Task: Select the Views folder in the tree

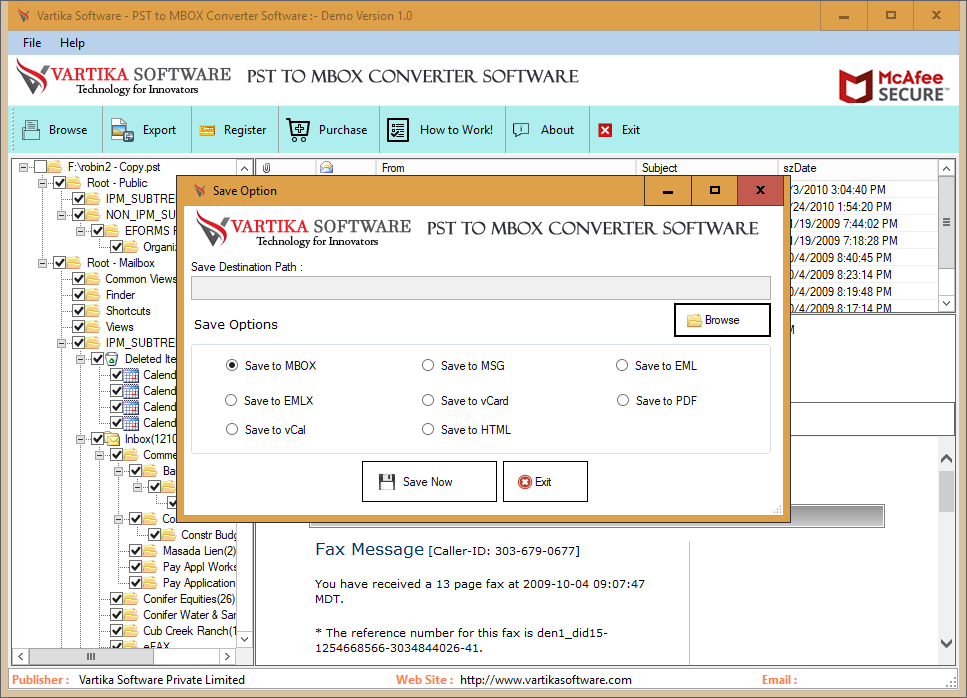Action: pyautogui.click(x=119, y=327)
